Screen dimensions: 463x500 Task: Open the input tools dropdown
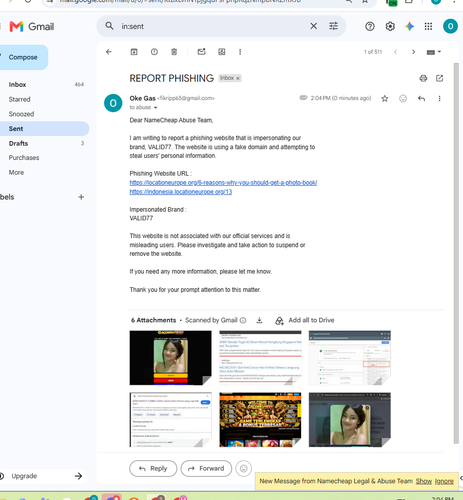coord(434,52)
